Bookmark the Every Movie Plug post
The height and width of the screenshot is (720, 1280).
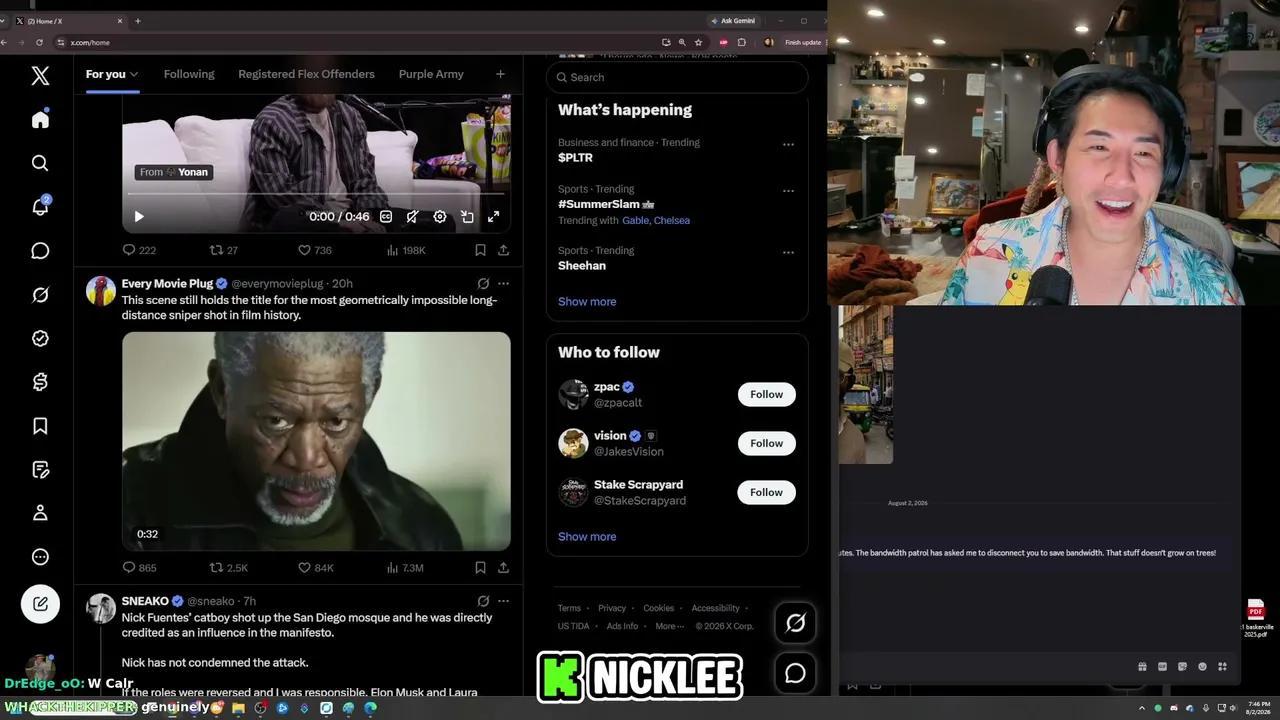tap(480, 568)
